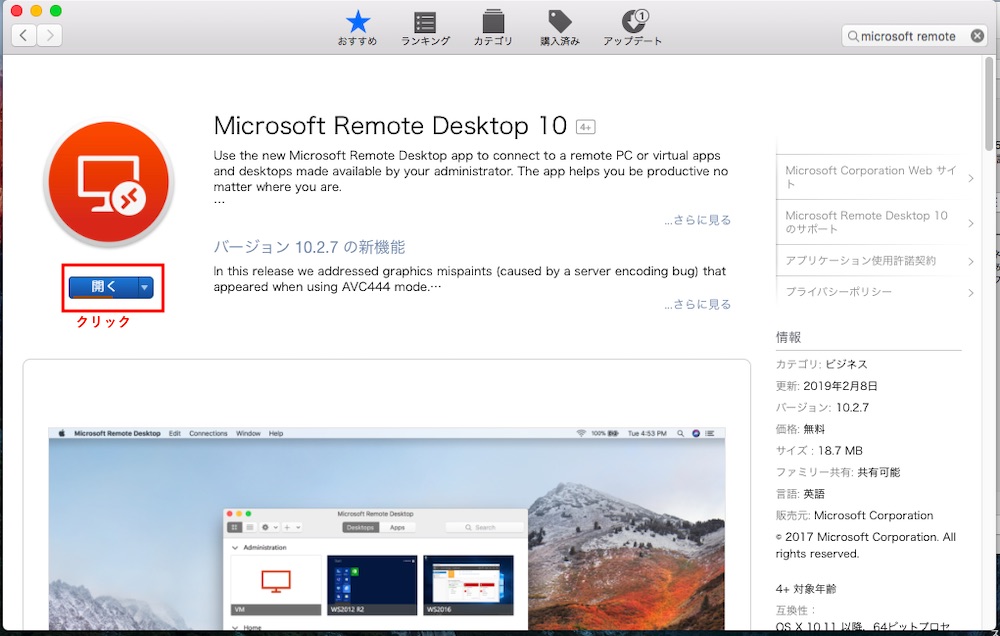The width and height of the screenshot is (1000, 636).
Task: Click the 情報 section heading
Action: point(788,337)
